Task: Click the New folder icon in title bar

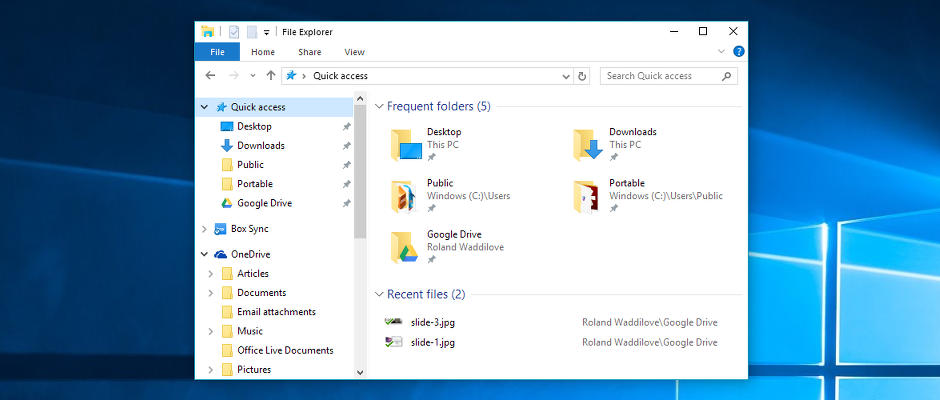Action: point(252,32)
